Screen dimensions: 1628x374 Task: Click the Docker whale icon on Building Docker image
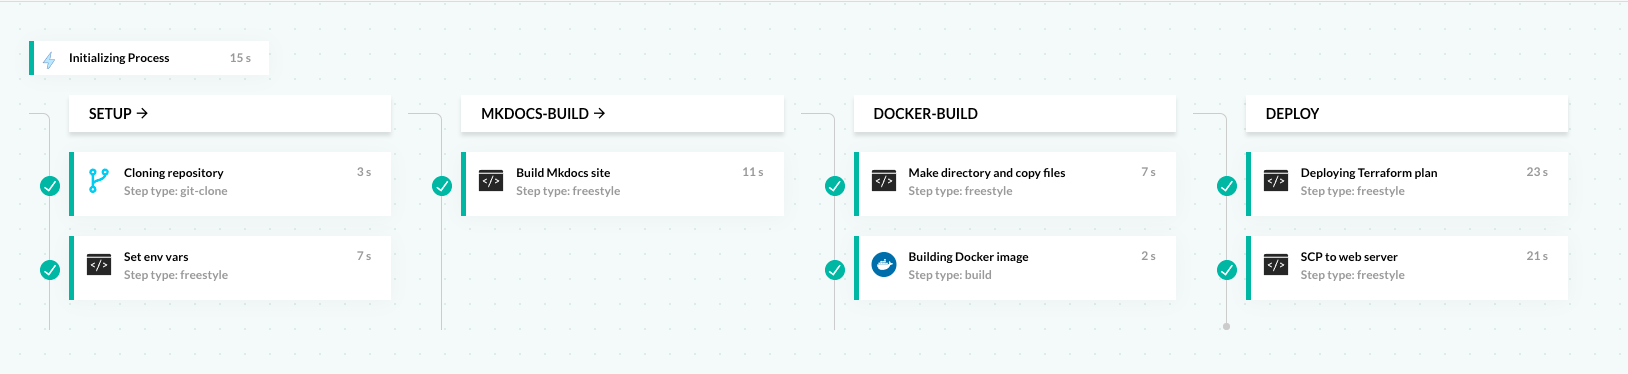tap(884, 265)
